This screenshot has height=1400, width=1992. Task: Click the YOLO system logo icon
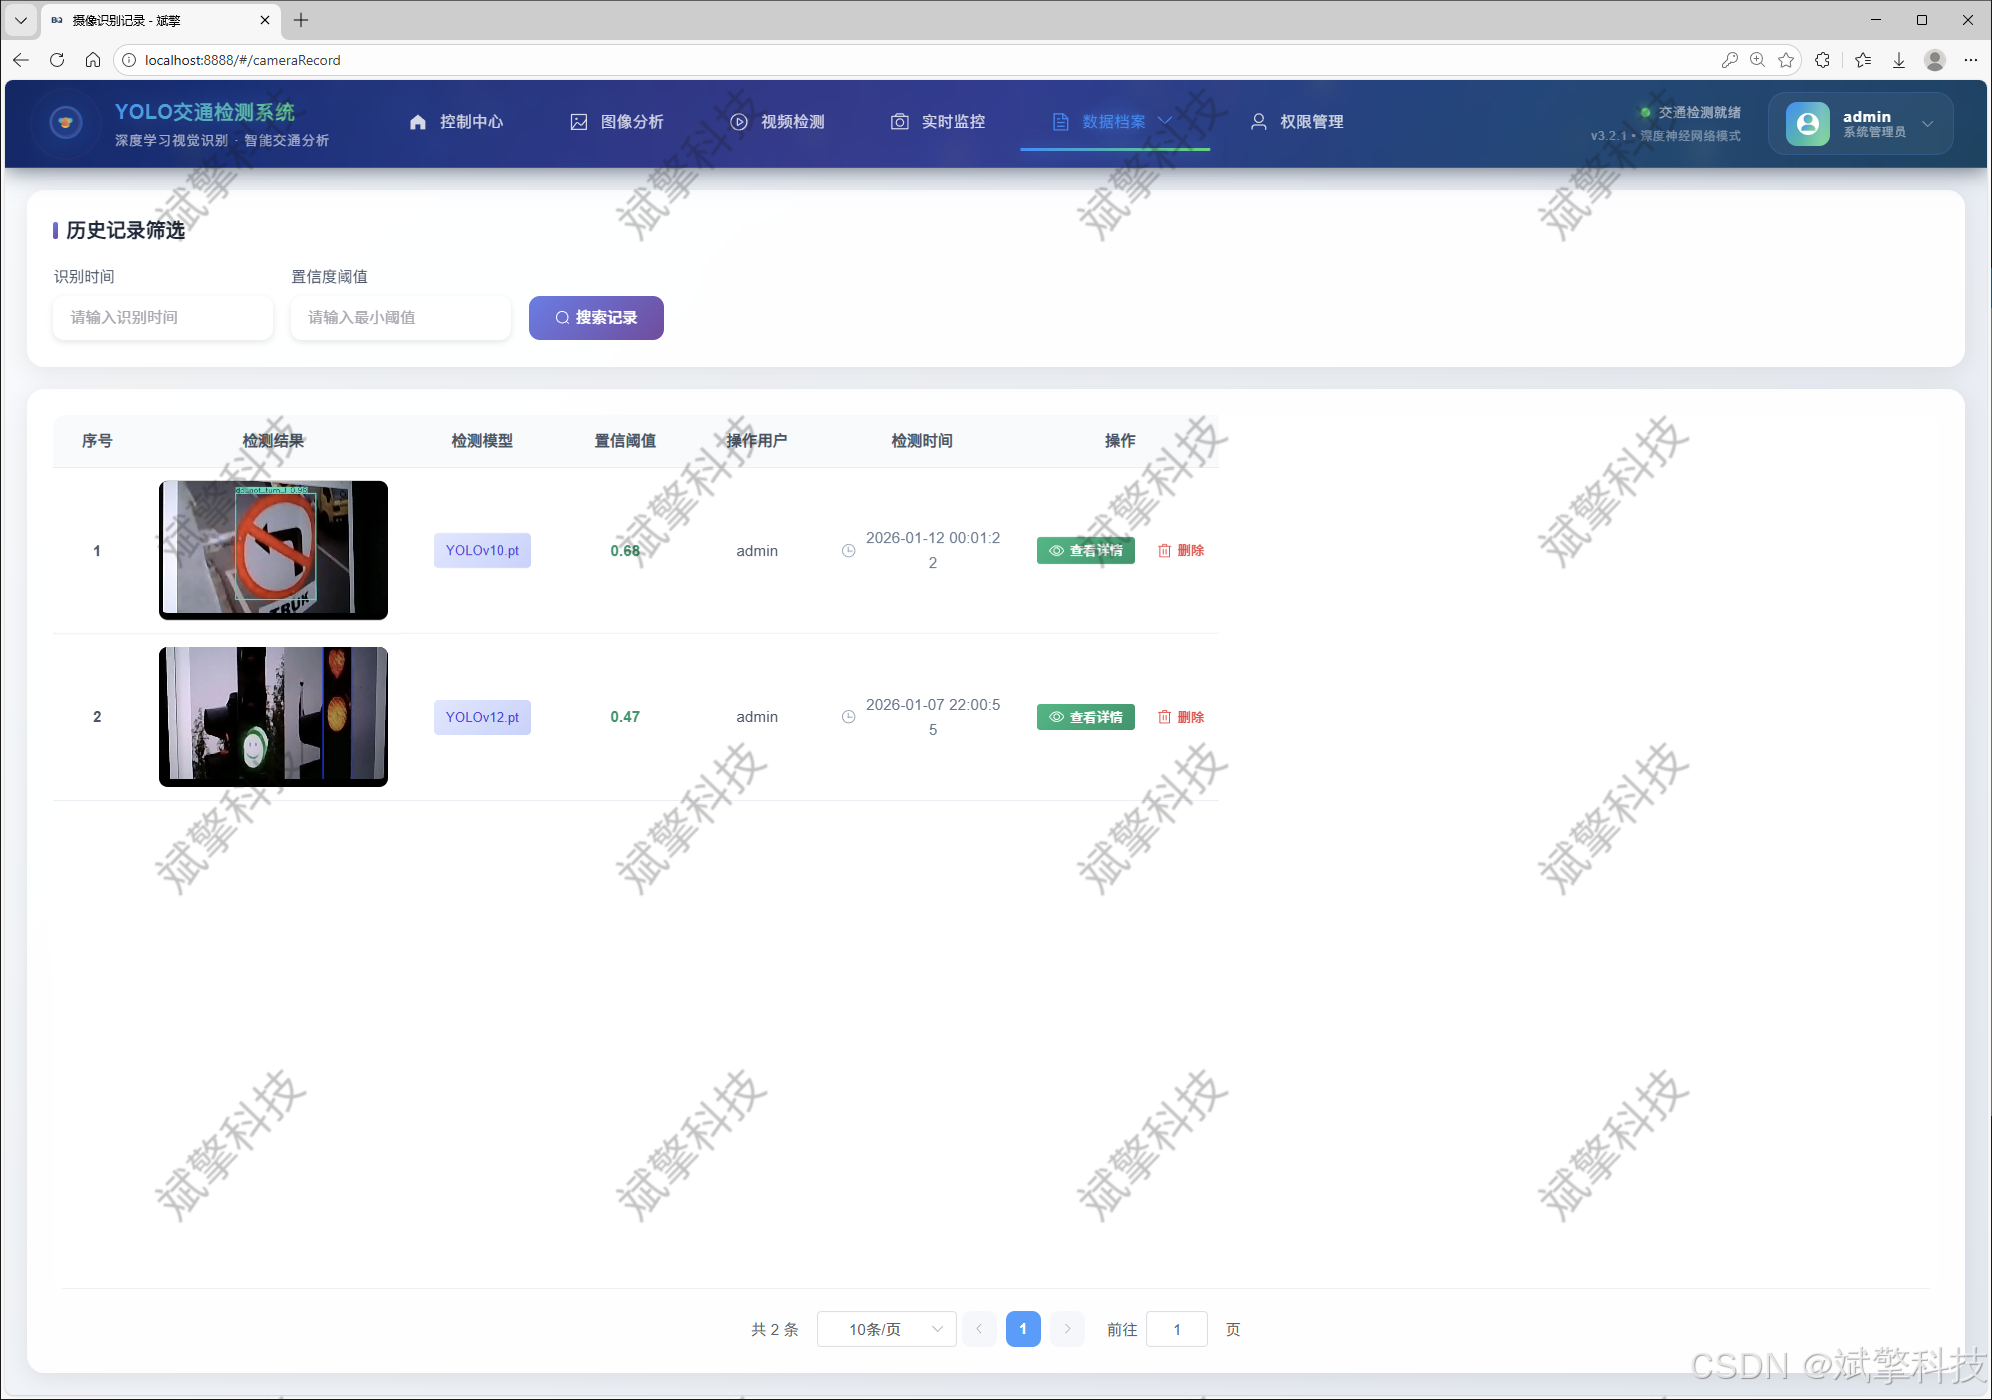pyautogui.click(x=66, y=122)
